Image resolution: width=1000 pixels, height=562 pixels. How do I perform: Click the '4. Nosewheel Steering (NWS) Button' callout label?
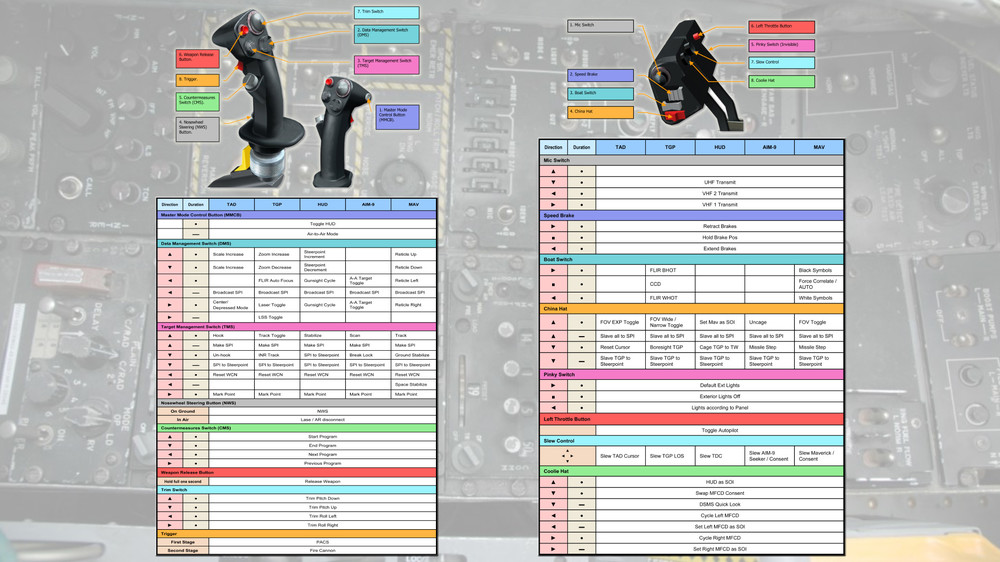198,128
